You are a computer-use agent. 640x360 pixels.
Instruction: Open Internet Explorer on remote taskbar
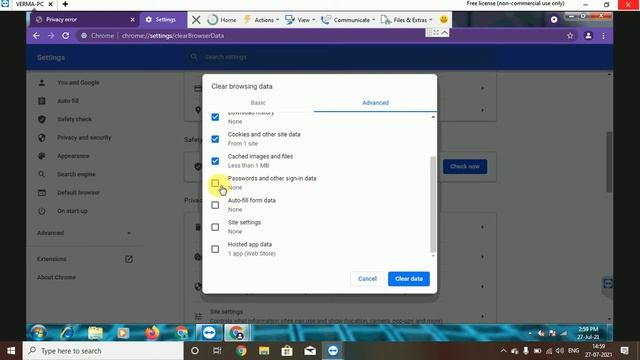point(67,333)
